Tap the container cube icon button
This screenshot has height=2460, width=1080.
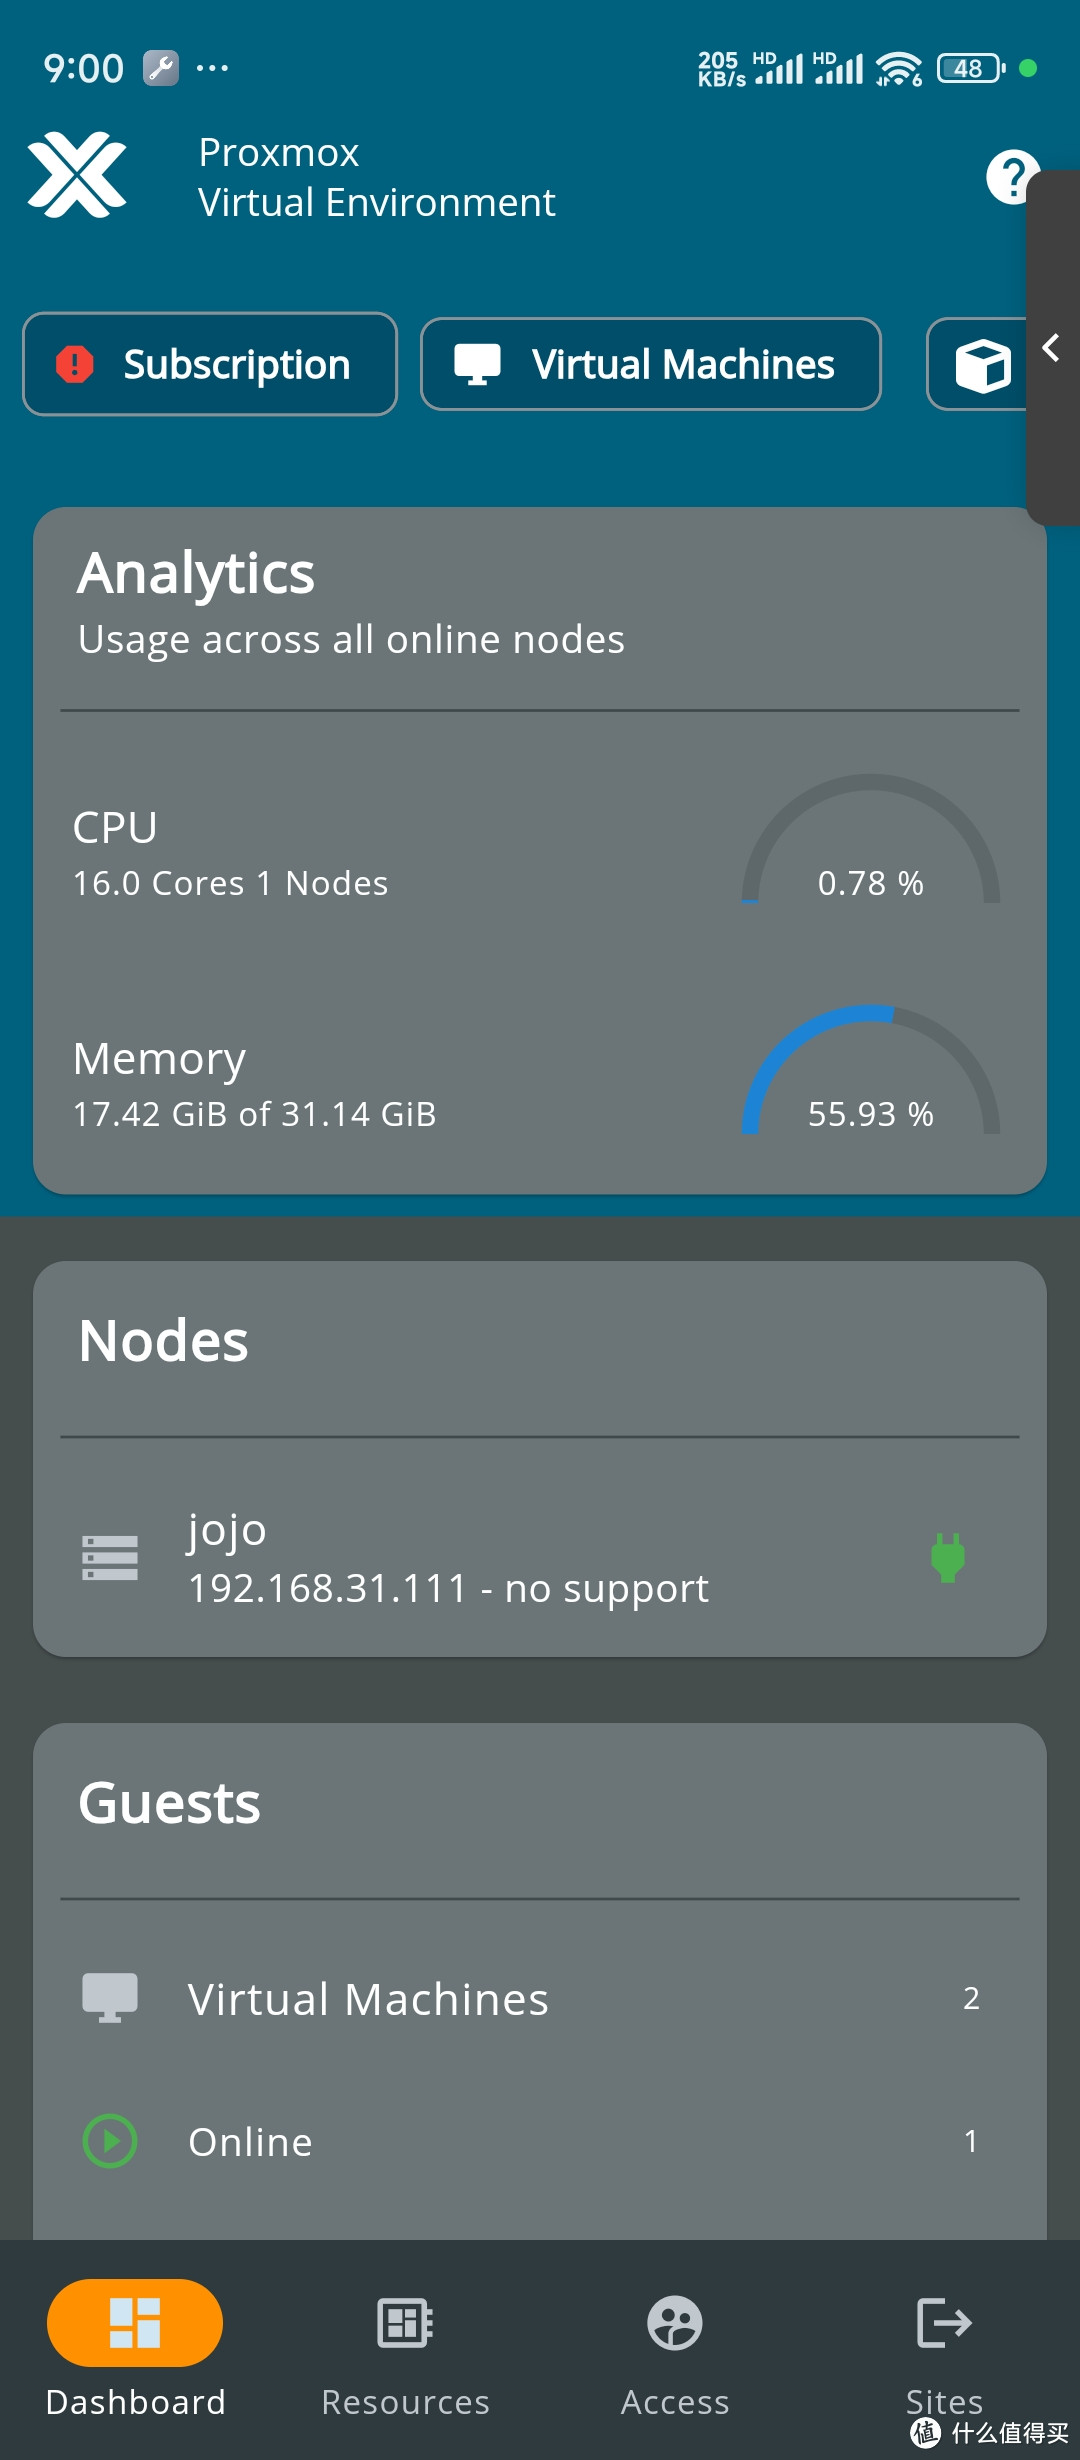[x=982, y=365]
